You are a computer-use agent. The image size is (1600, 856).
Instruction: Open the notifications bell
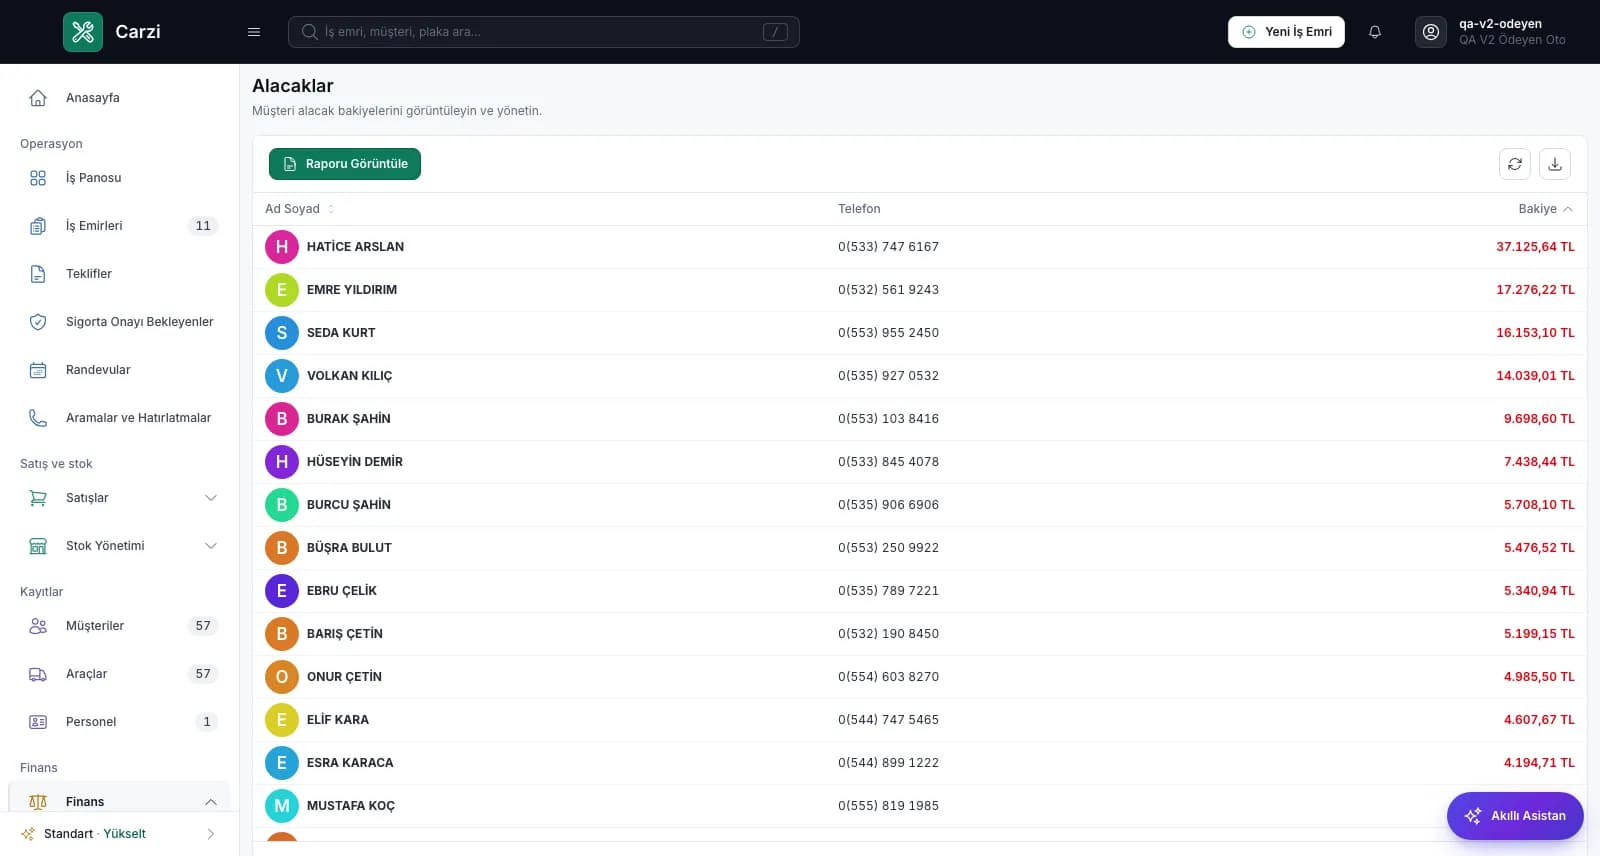[x=1375, y=32]
